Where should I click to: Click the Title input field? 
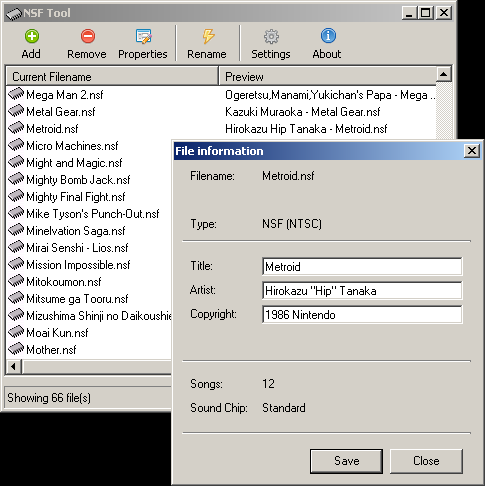tap(362, 266)
